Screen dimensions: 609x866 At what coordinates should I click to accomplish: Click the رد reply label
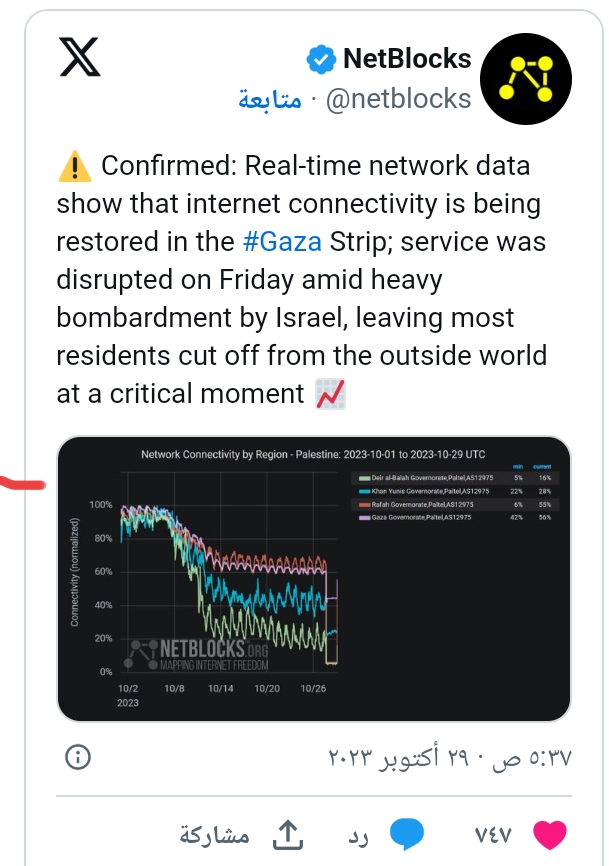coord(359,833)
